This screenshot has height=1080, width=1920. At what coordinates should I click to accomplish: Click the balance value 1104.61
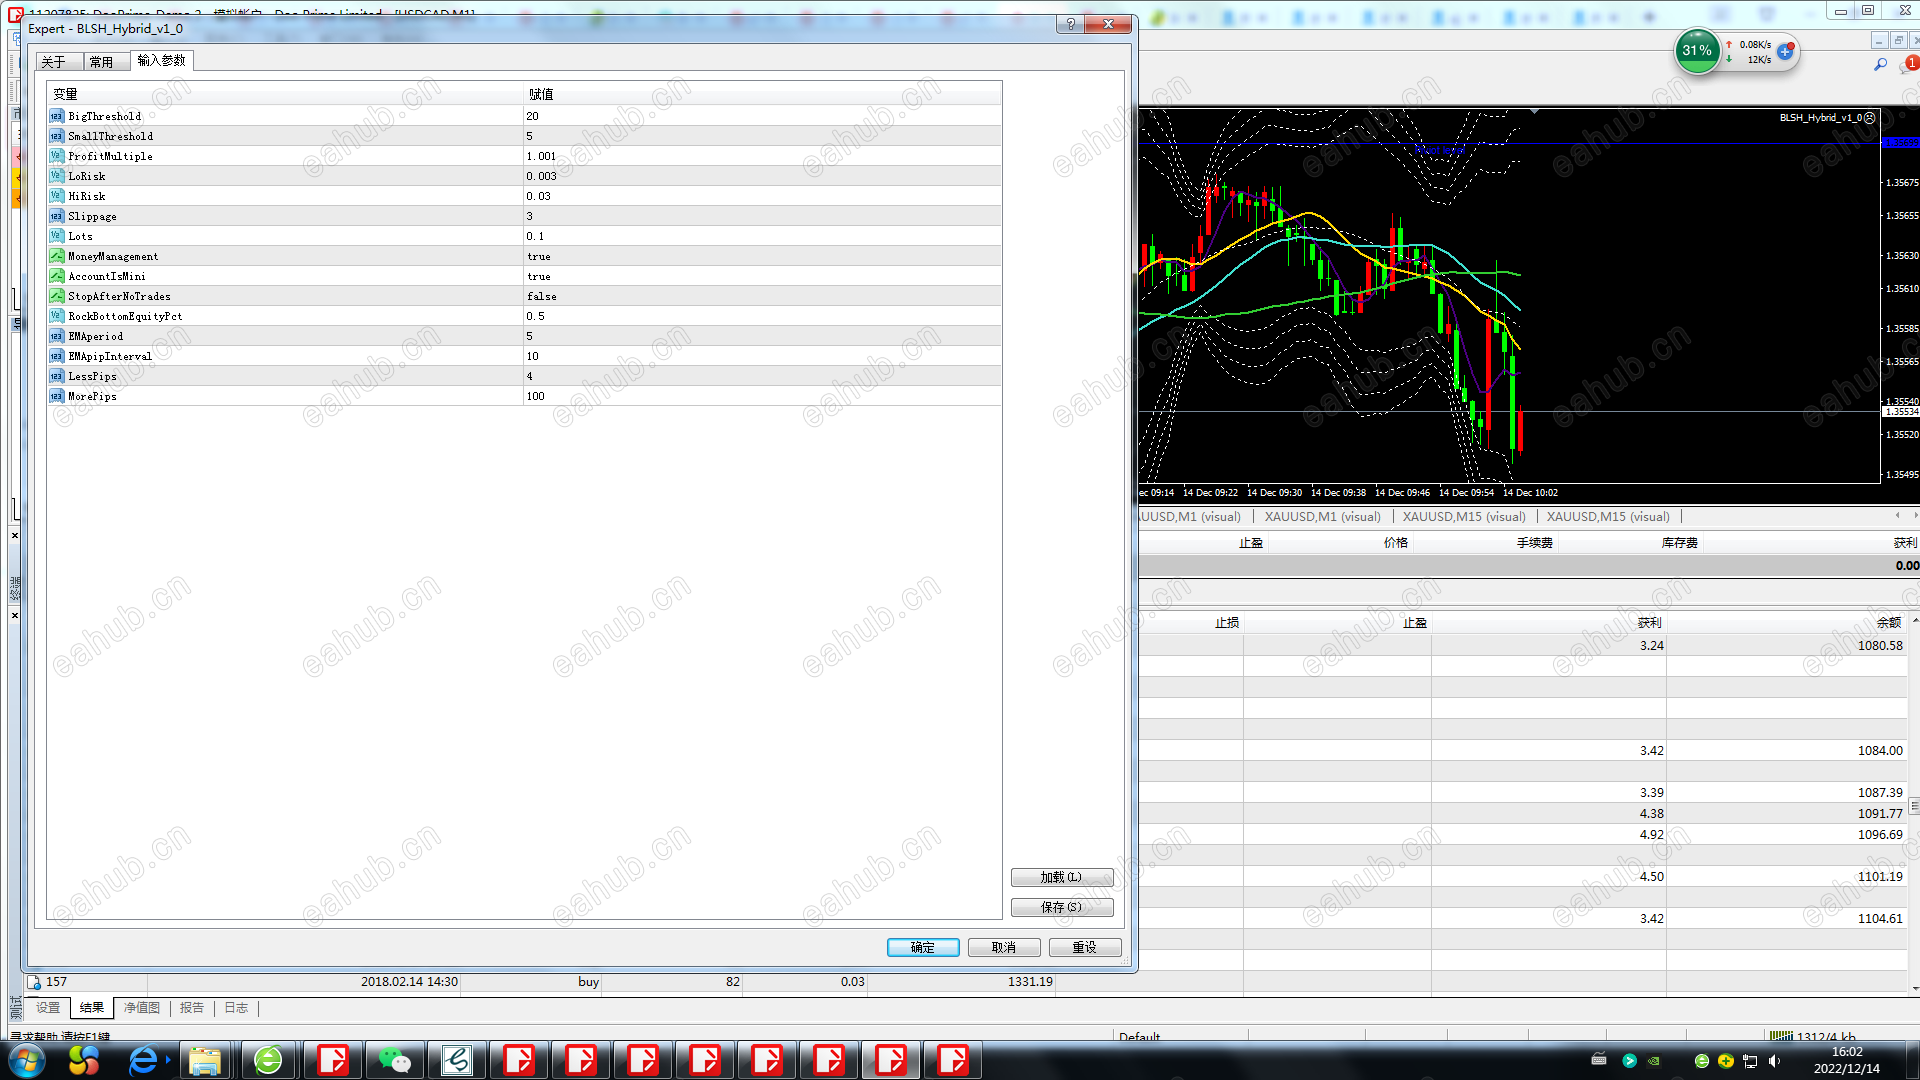click(1880, 919)
